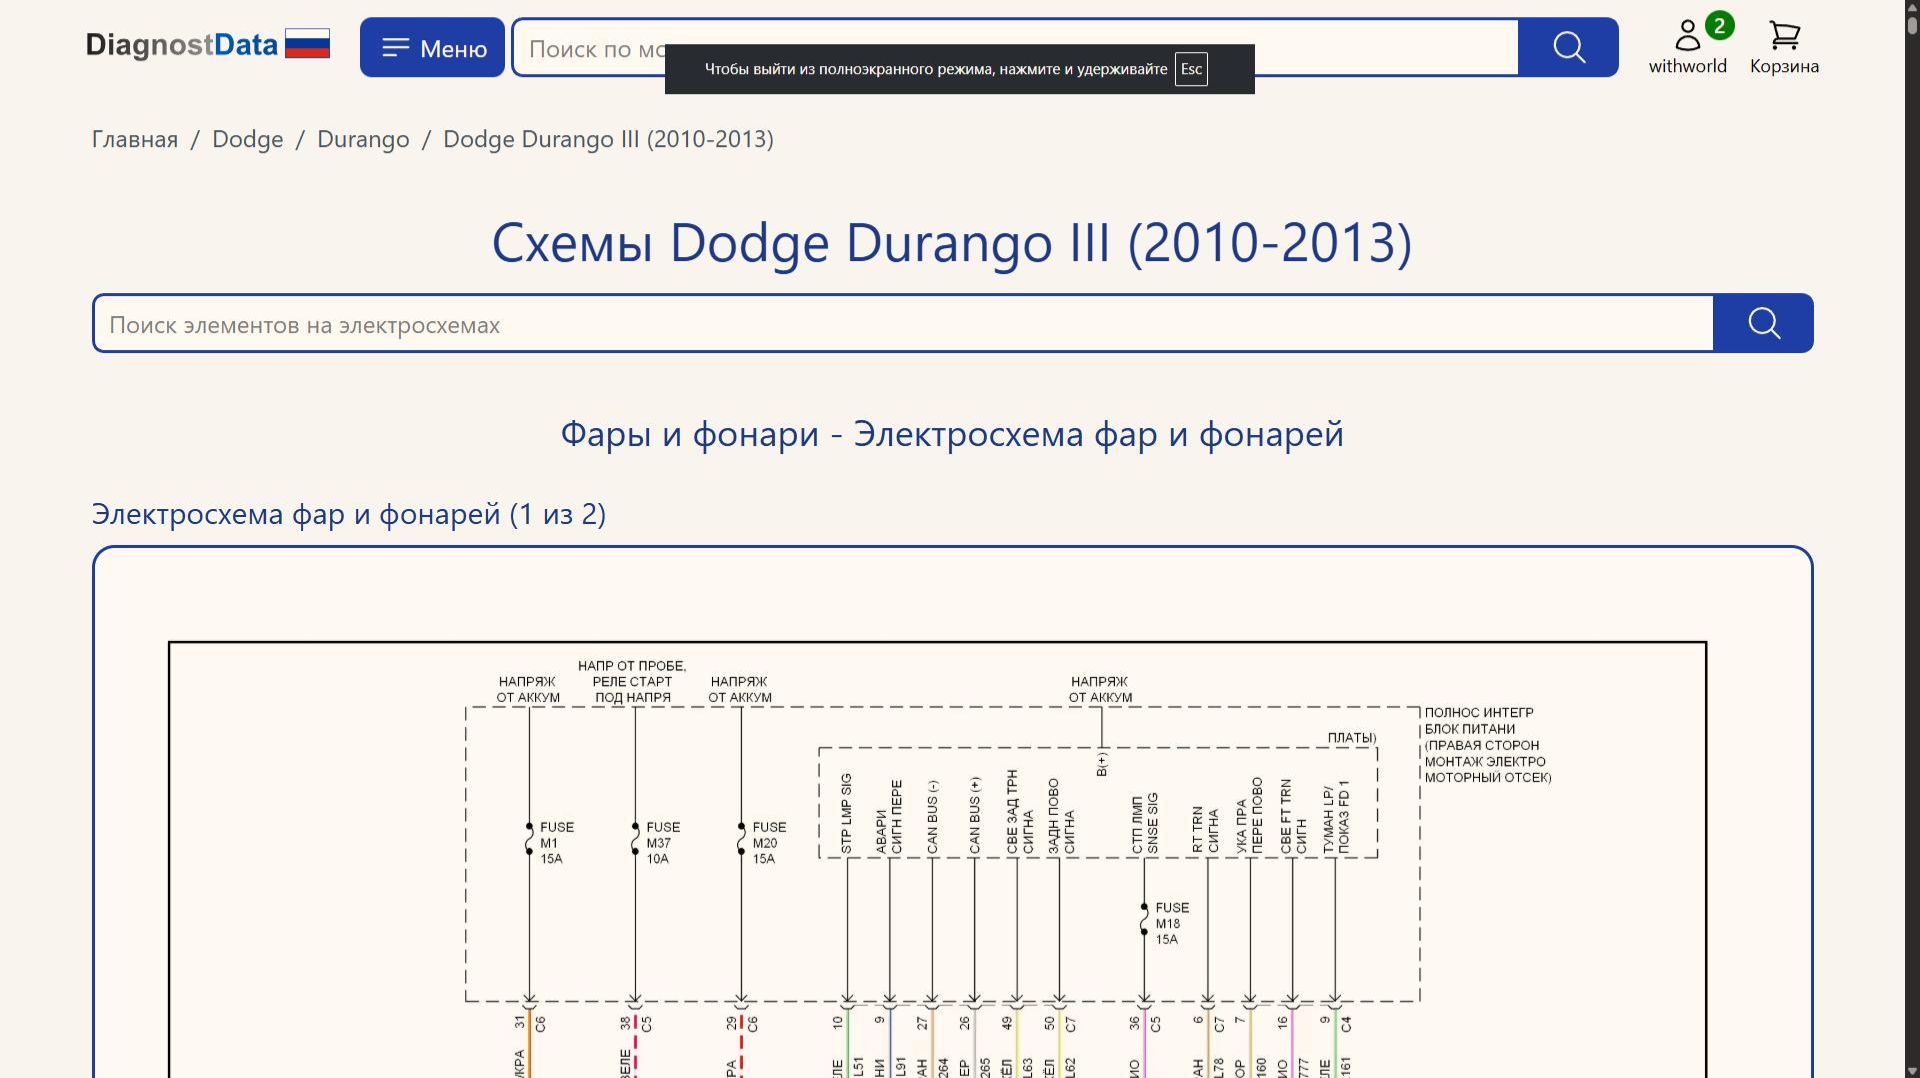
Task: Open the Меню navigation button
Action: [432, 46]
